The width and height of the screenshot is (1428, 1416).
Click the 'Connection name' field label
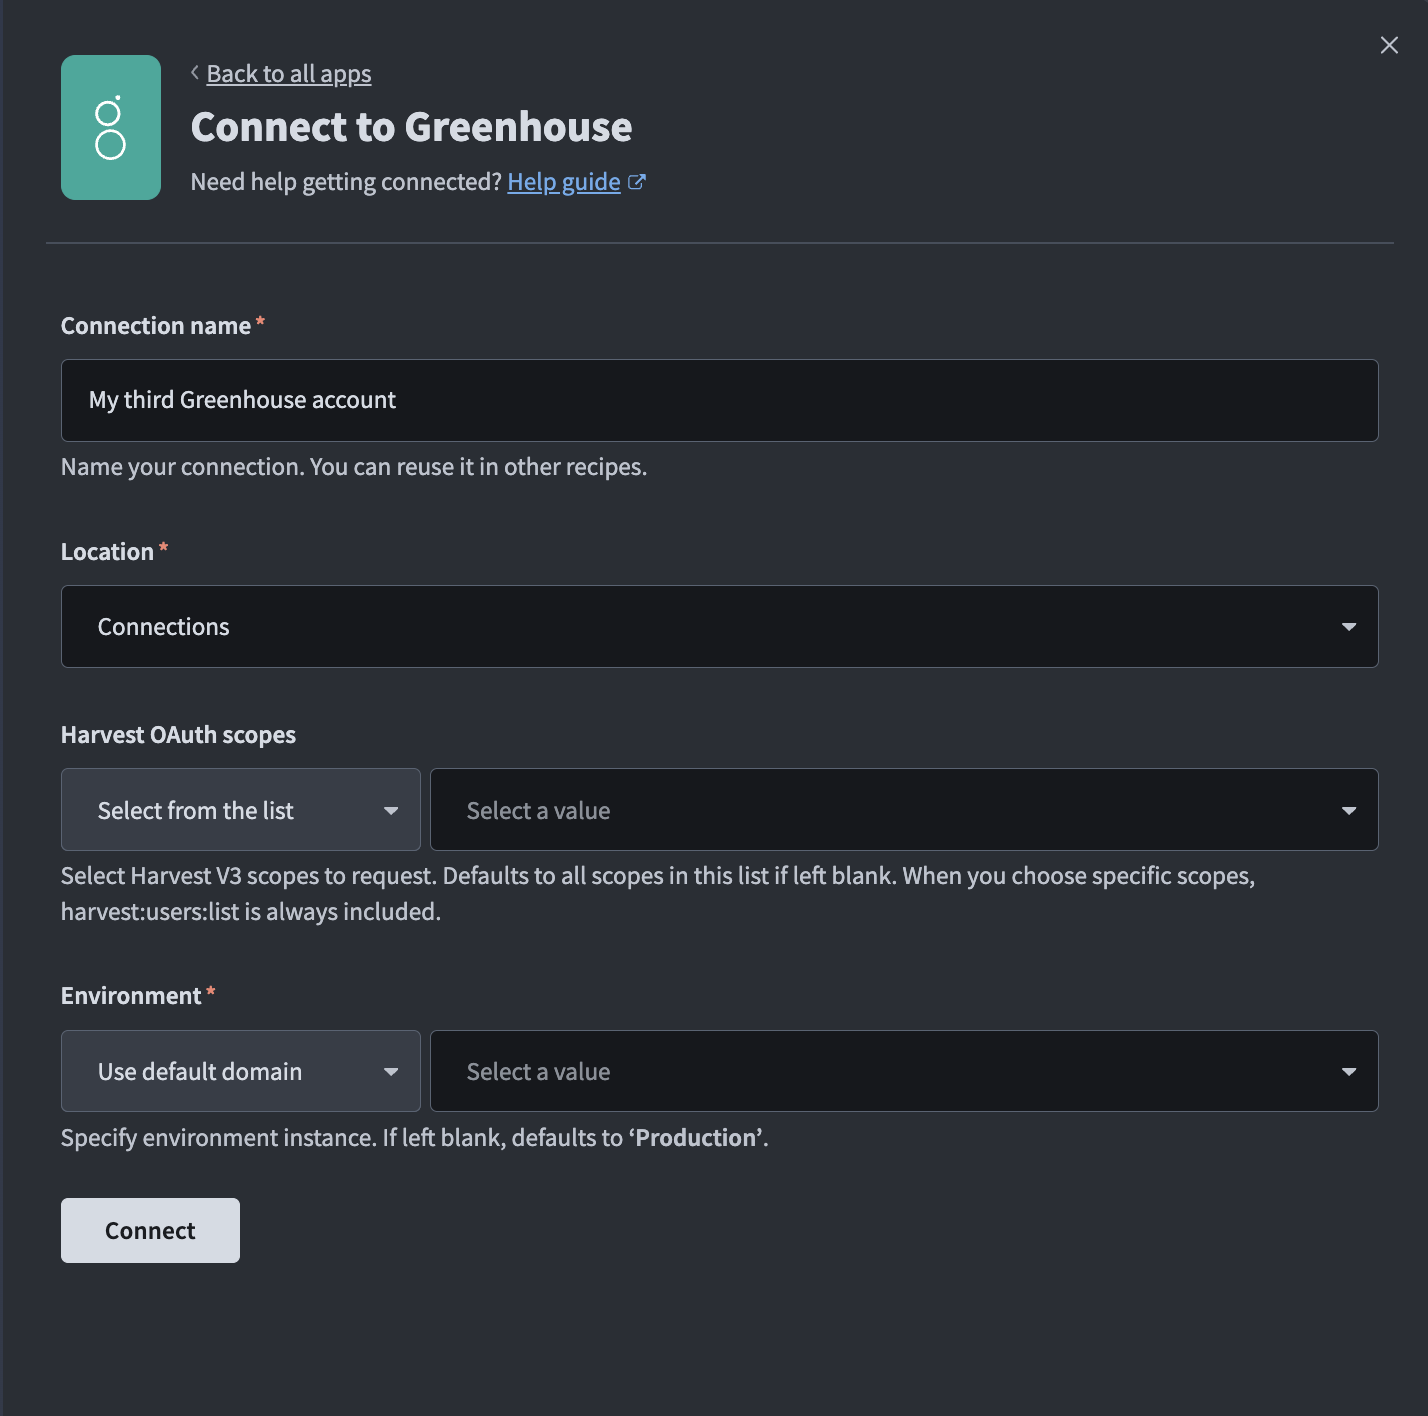click(156, 326)
